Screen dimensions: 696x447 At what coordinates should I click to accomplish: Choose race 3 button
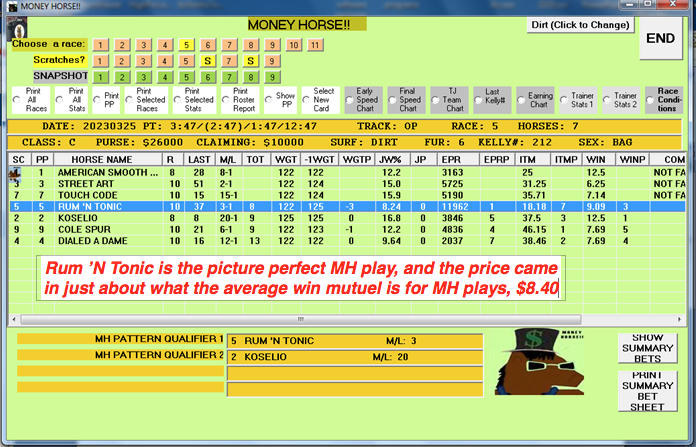coord(143,45)
